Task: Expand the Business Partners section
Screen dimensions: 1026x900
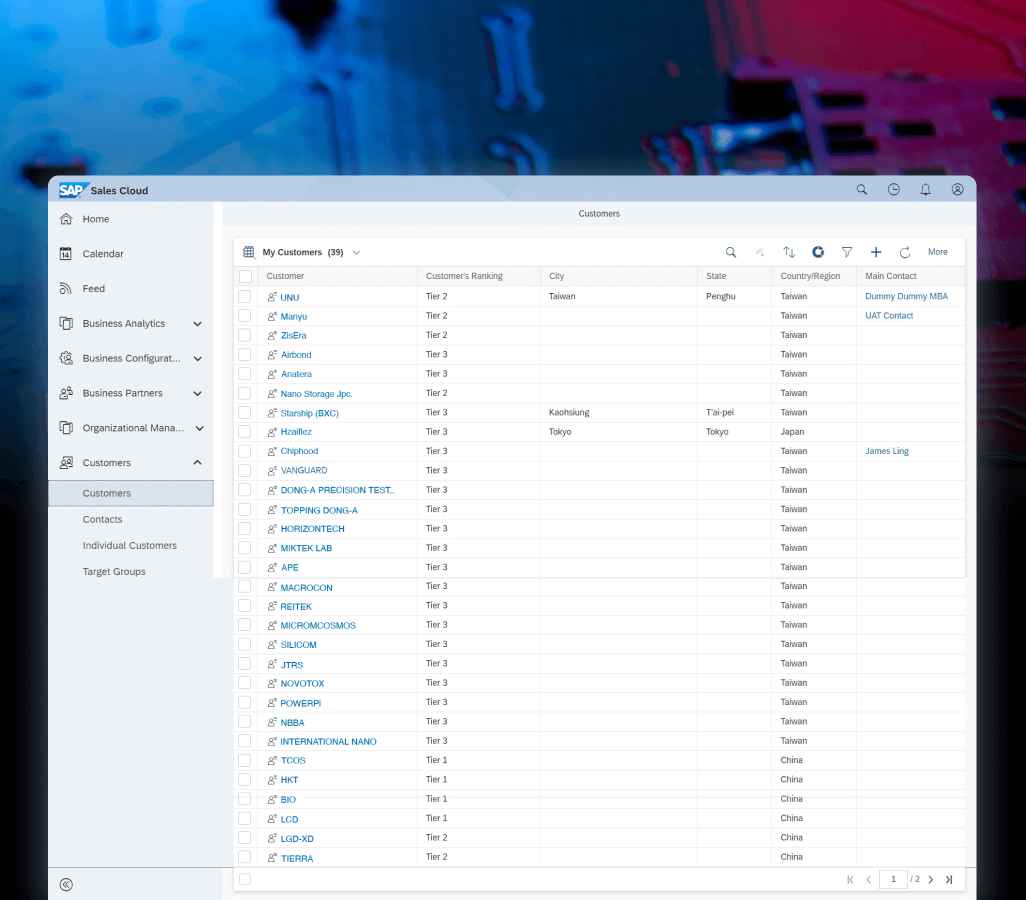Action: coord(198,393)
